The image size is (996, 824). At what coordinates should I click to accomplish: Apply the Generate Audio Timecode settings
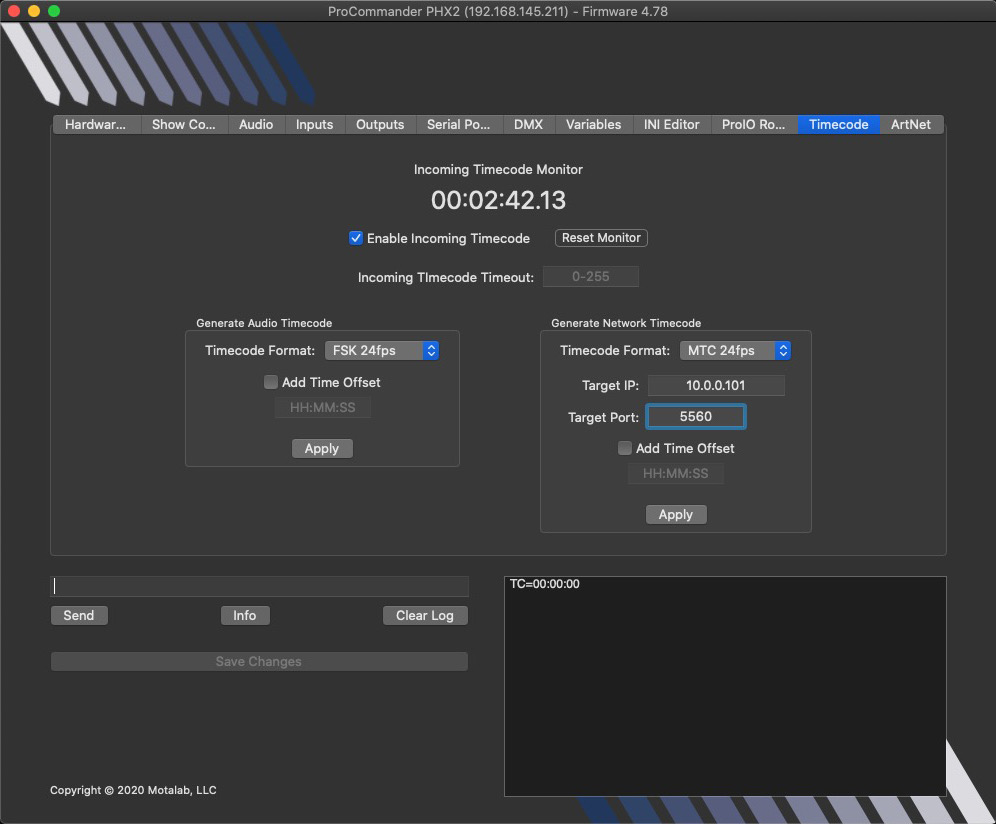(x=322, y=449)
